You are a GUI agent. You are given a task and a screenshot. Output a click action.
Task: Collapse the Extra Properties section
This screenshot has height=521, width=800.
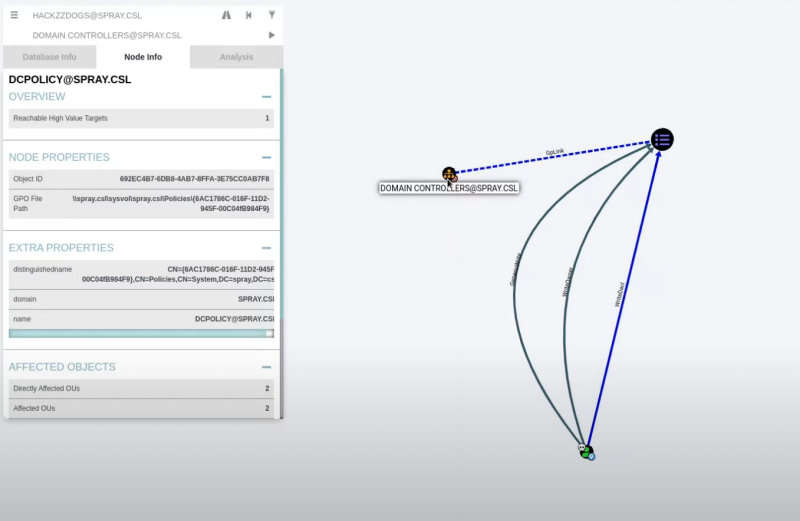[x=266, y=248]
